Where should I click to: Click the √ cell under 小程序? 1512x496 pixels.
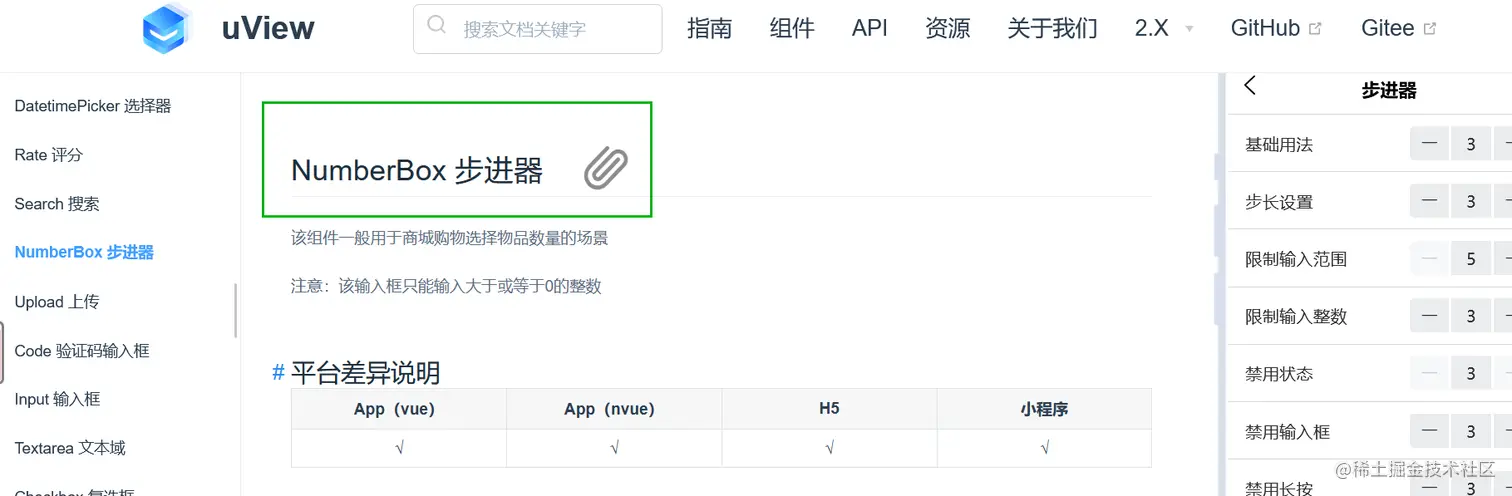[1044, 448]
